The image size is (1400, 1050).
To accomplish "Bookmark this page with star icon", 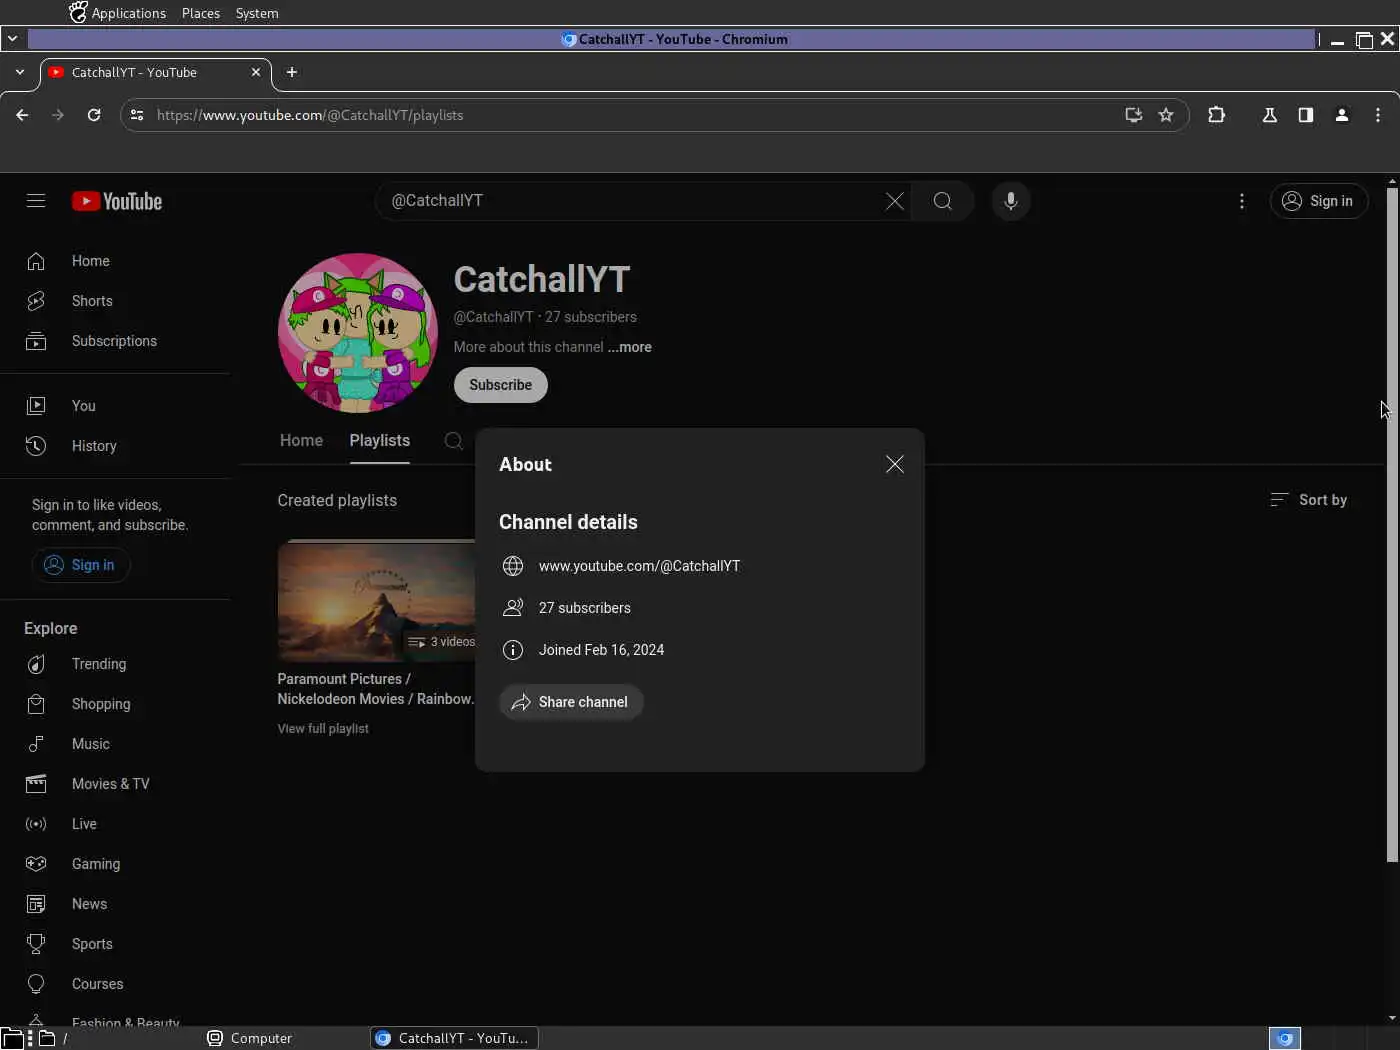I will coord(1166,115).
